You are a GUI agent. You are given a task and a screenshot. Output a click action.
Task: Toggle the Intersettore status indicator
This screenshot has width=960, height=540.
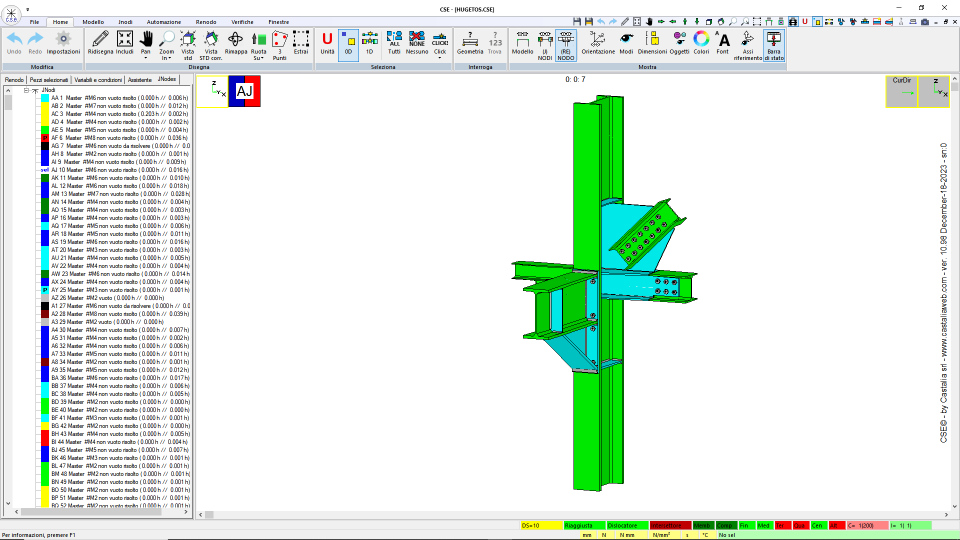point(670,525)
